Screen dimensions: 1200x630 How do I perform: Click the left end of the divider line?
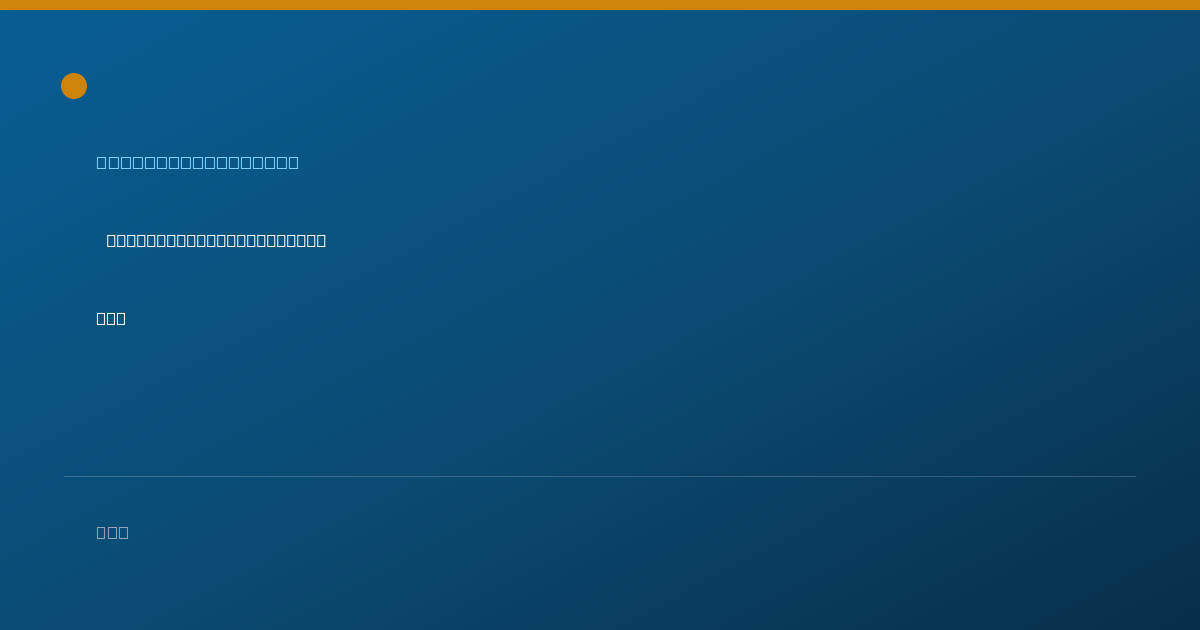pyautogui.click(x=66, y=476)
